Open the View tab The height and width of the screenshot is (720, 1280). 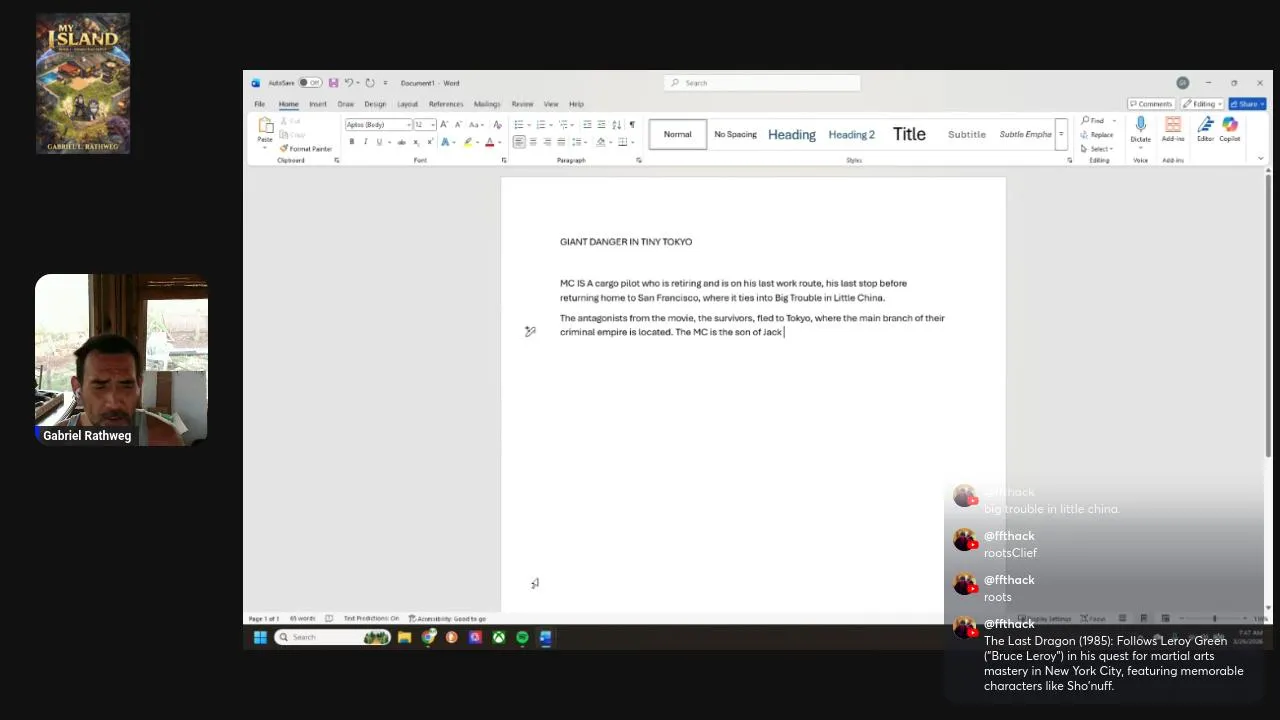click(x=551, y=104)
